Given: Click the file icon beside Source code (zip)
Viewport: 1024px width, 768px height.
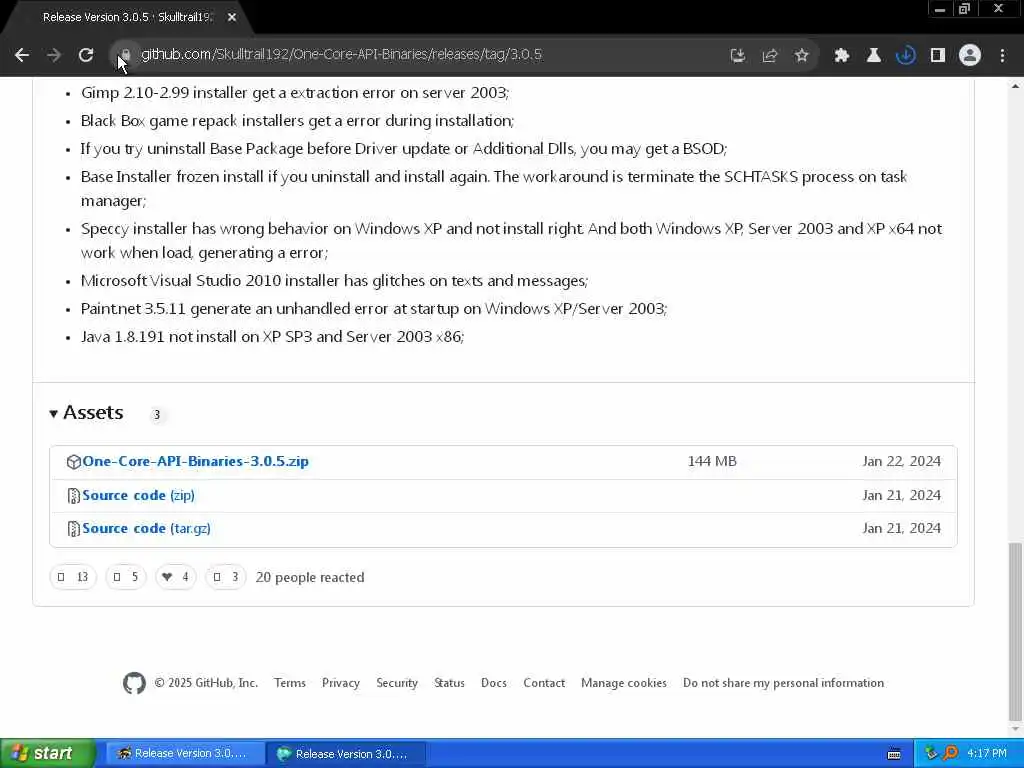Looking at the screenshot, I should pyautogui.click(x=73, y=496).
